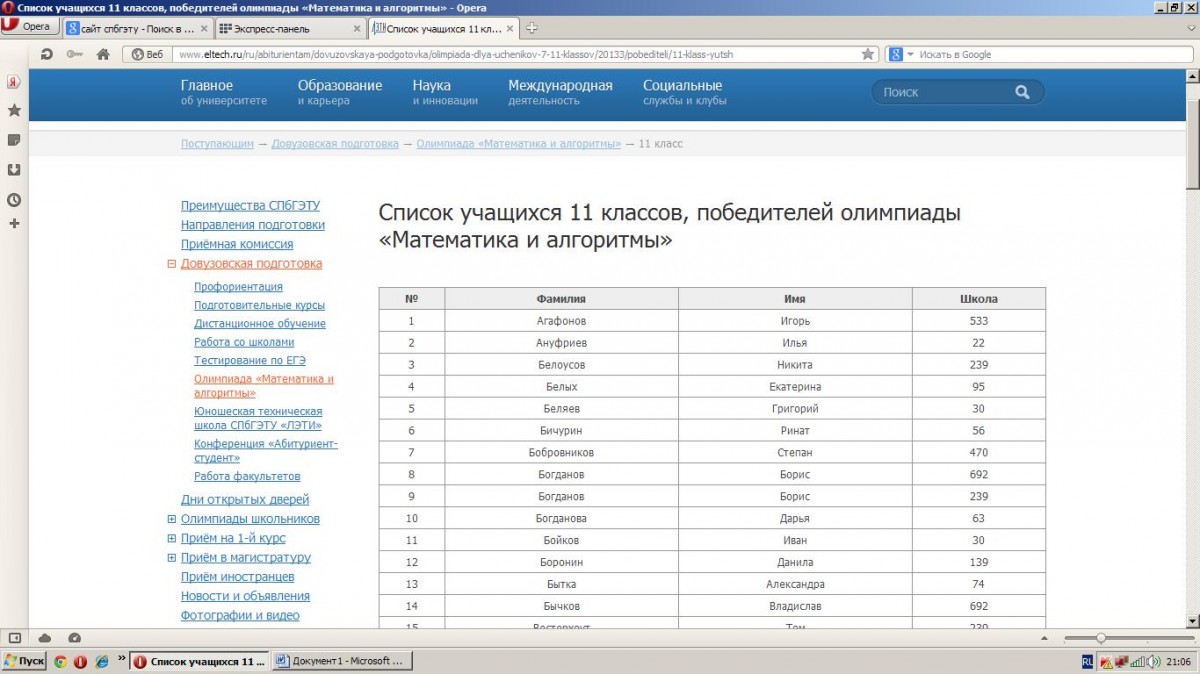Screen dimensions: 1200x674
Task: Adjust the page zoom slider
Action: (1100, 638)
